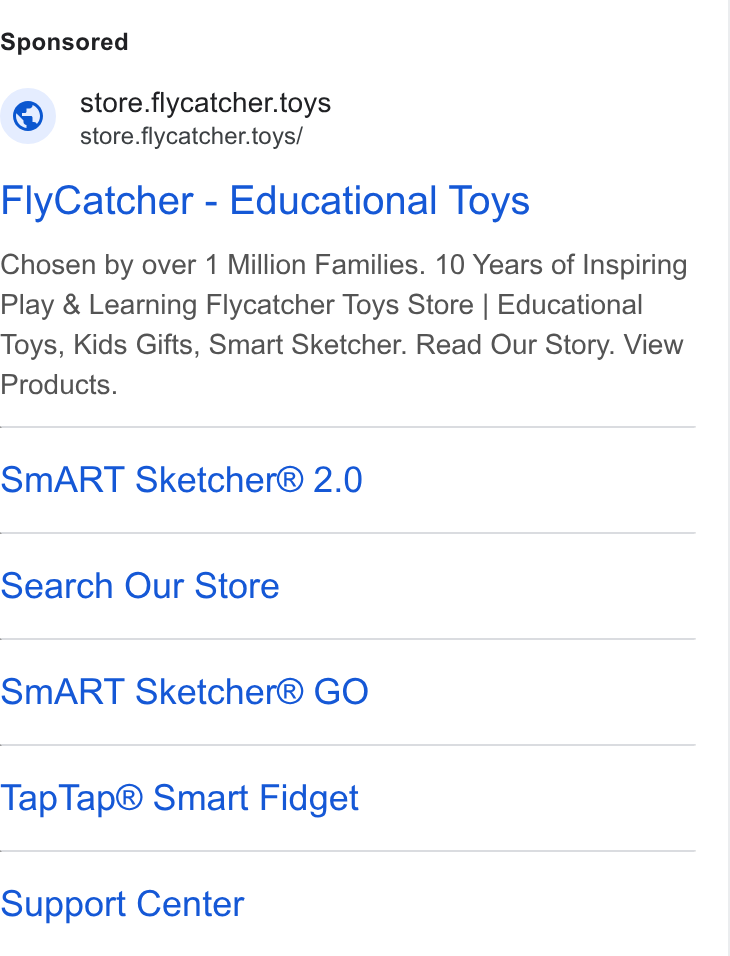Open the SmART Sketcher® 2.0 sitelink

tap(182, 480)
